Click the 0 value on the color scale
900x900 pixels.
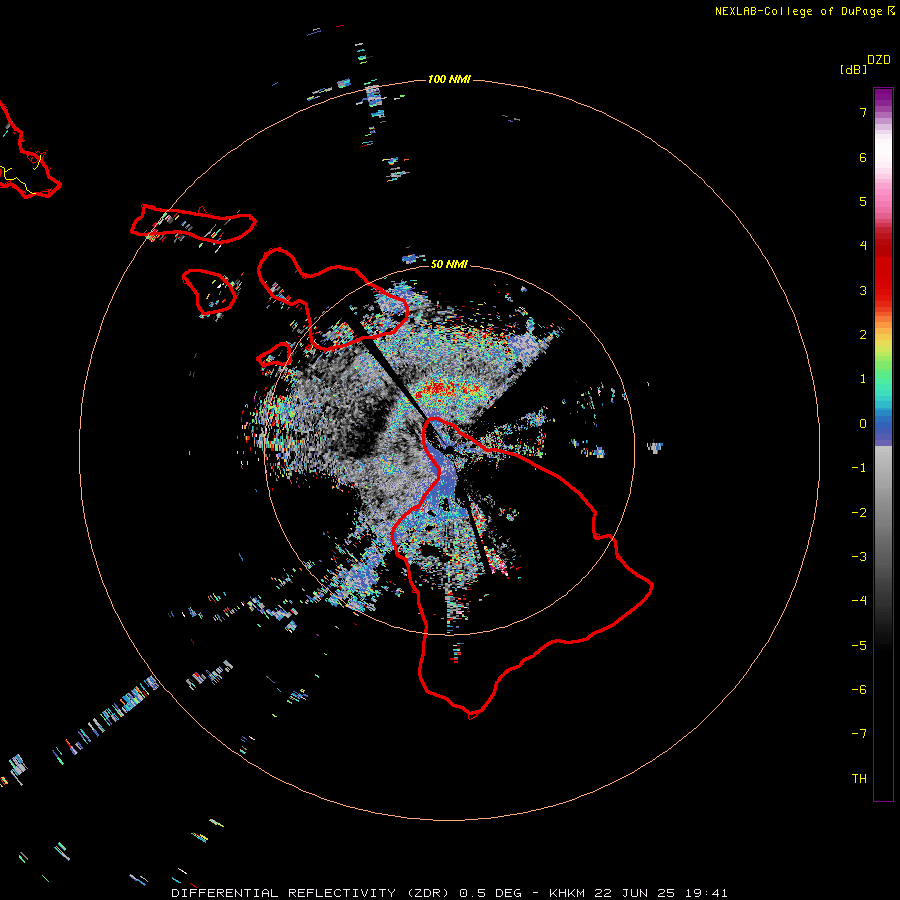[x=863, y=424]
